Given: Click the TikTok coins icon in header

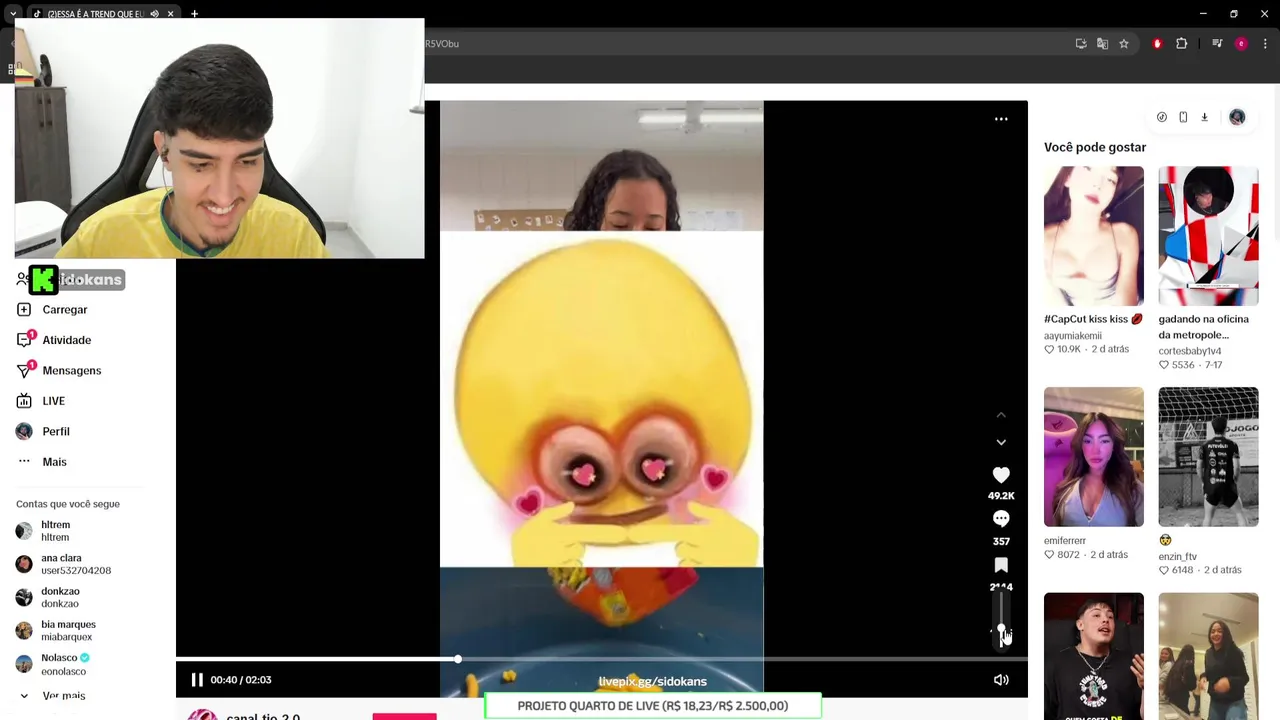Looking at the screenshot, I should click(1161, 117).
